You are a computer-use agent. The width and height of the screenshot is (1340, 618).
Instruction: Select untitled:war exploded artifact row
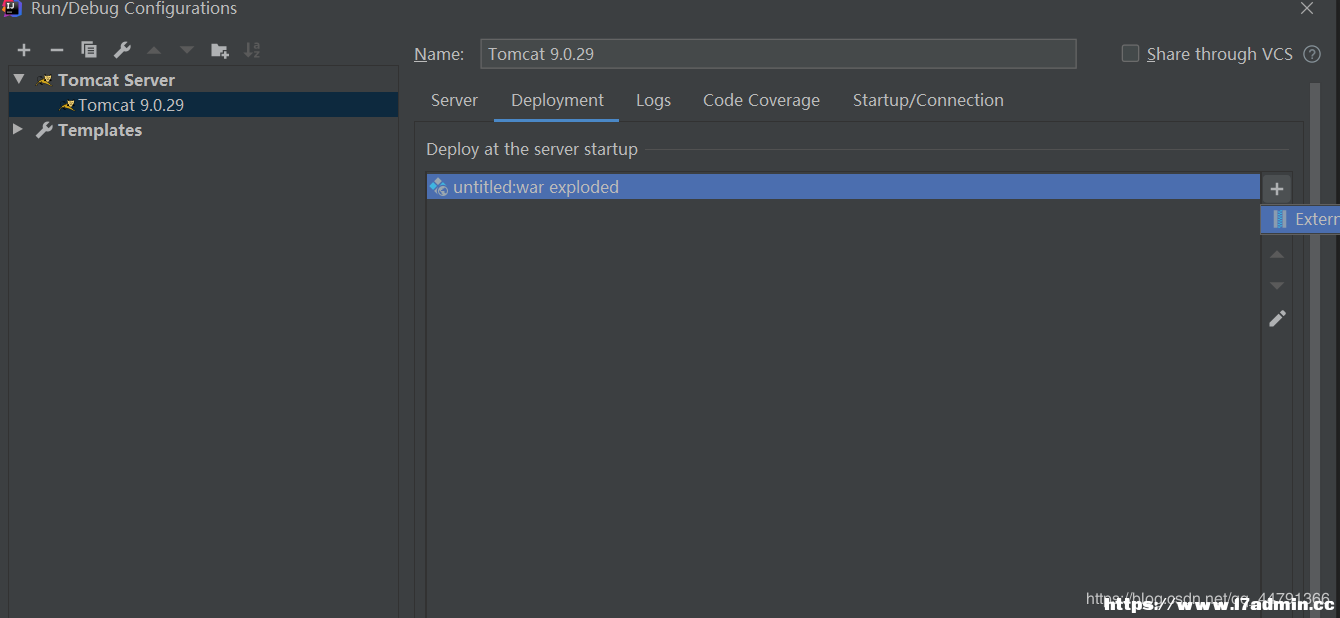pos(843,187)
